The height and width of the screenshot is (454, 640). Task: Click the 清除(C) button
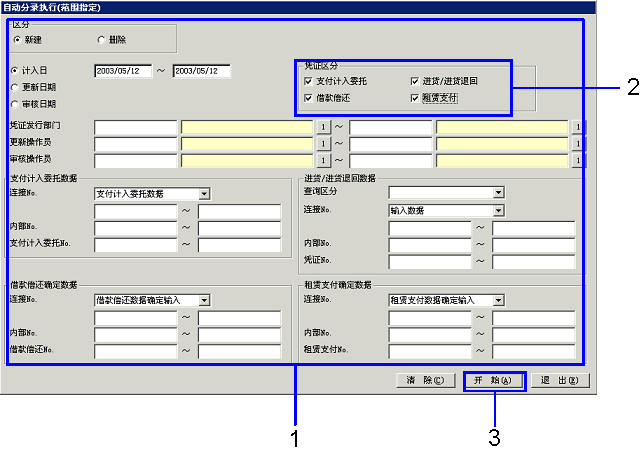click(426, 381)
